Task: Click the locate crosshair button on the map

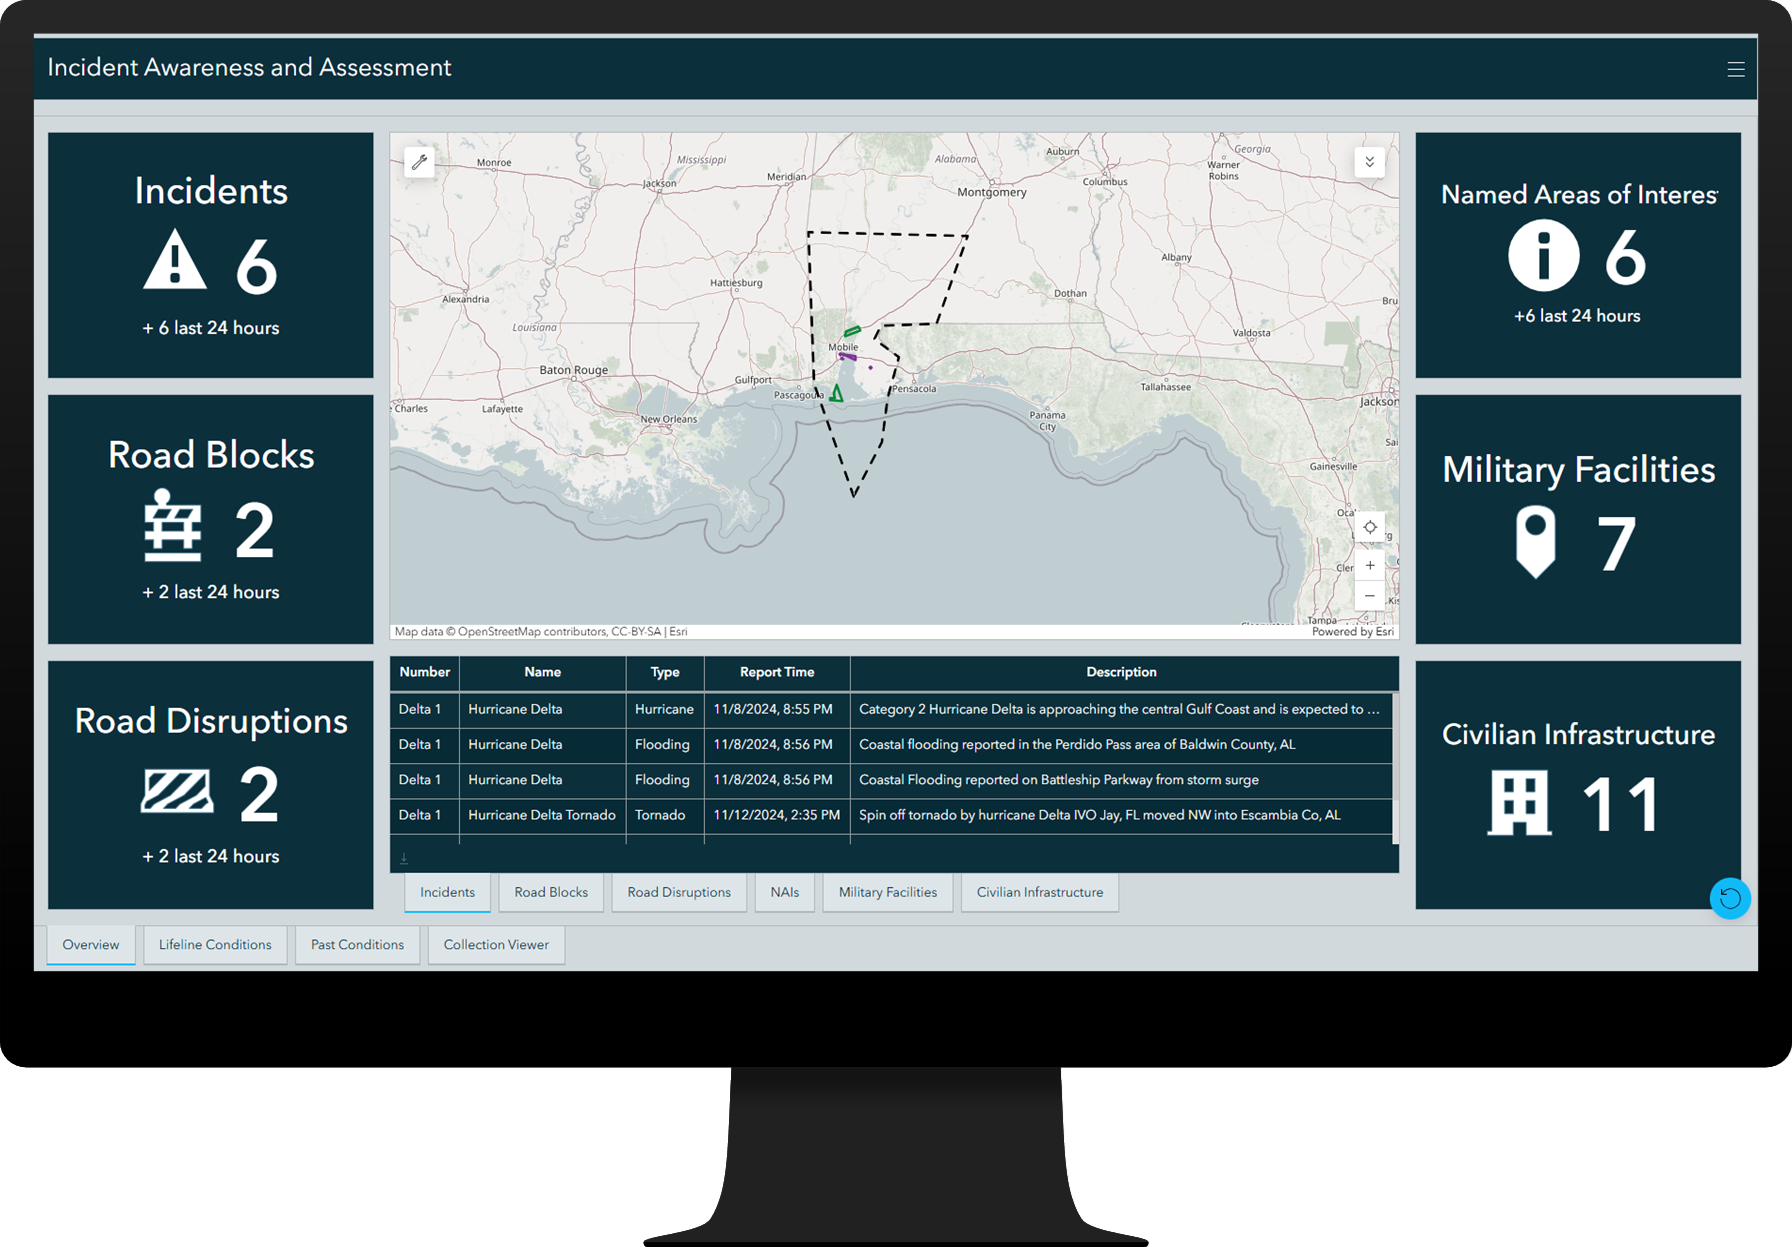Action: [x=1369, y=527]
